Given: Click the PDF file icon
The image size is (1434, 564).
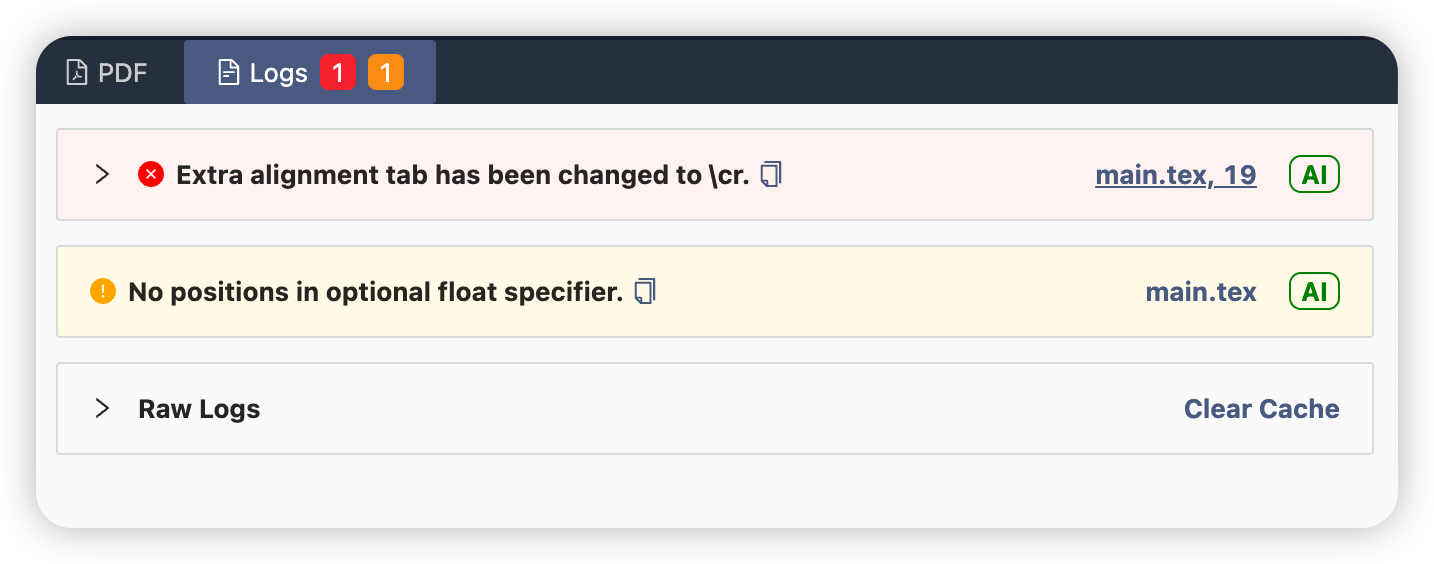Looking at the screenshot, I should 76,73.
